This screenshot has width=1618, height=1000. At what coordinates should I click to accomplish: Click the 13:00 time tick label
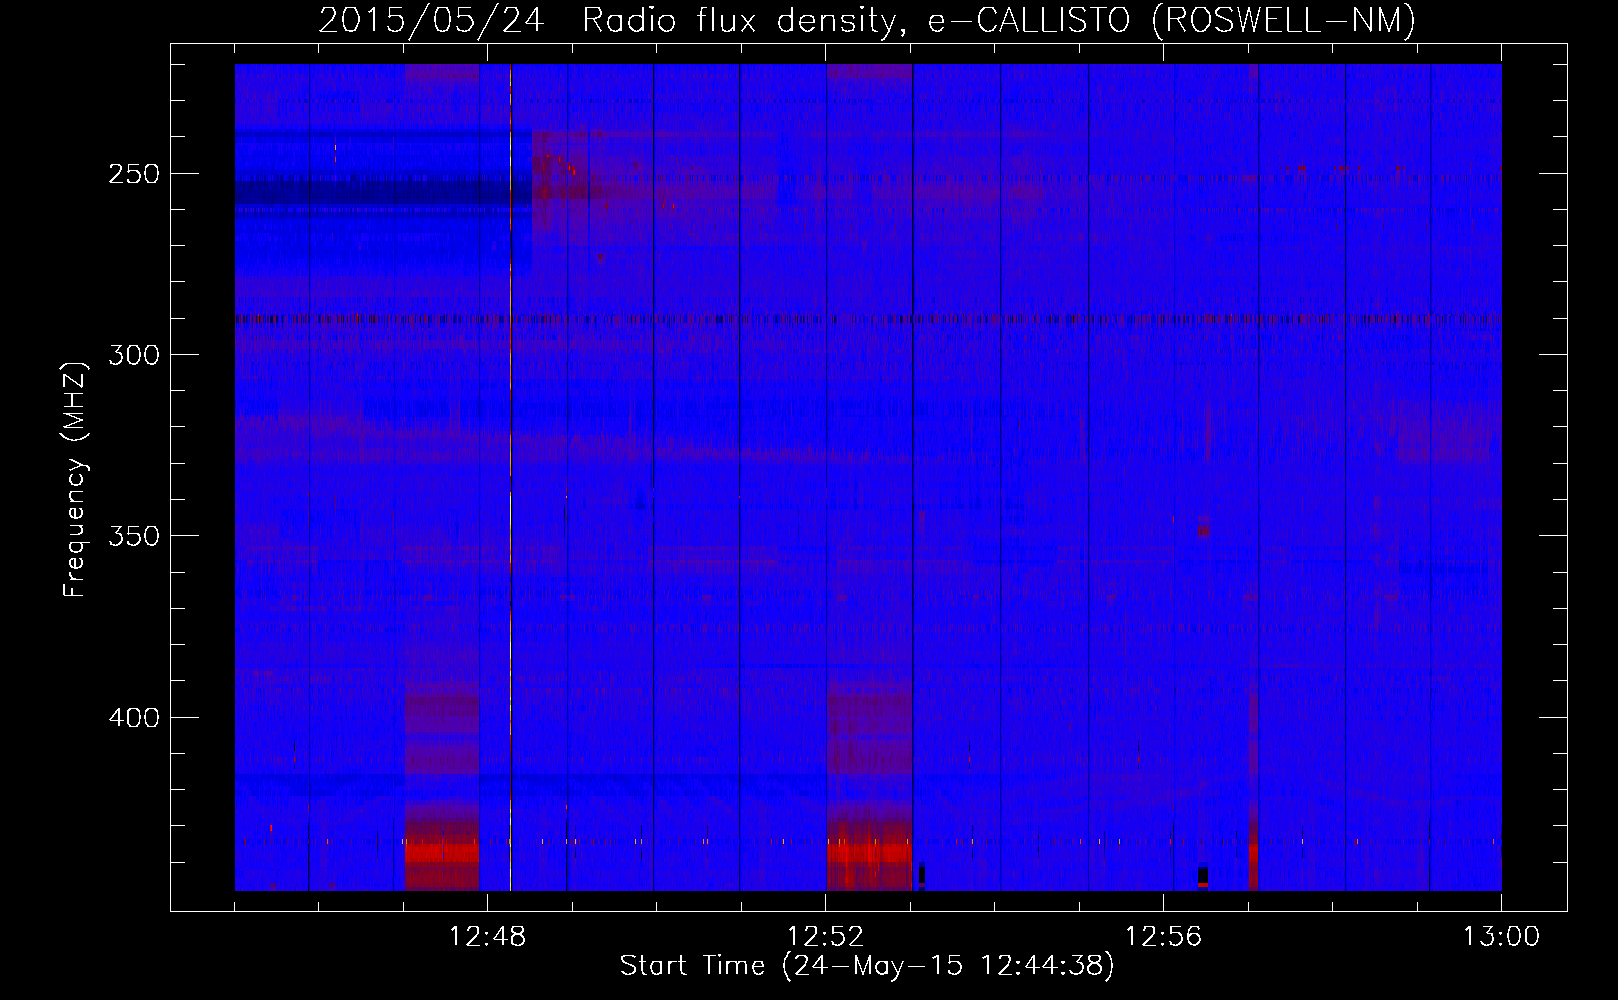click(1501, 937)
